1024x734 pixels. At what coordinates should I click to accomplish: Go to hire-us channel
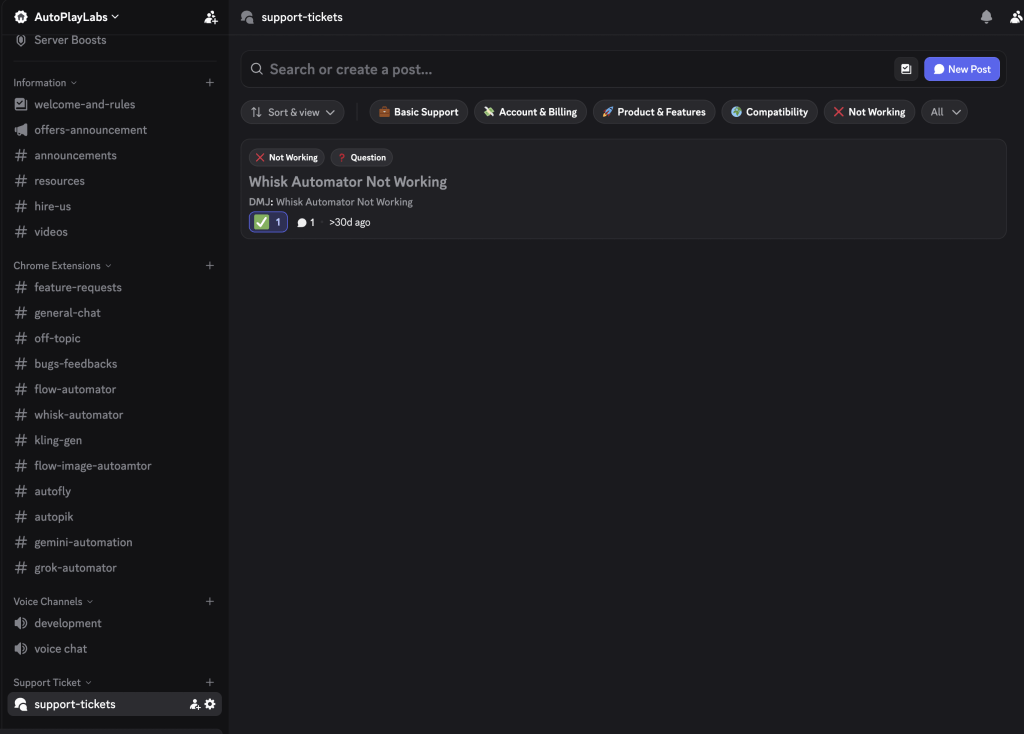(114, 206)
